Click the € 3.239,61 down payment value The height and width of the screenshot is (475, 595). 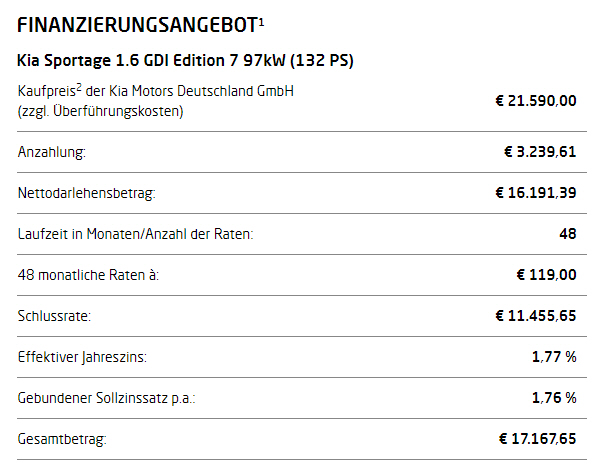click(x=540, y=152)
